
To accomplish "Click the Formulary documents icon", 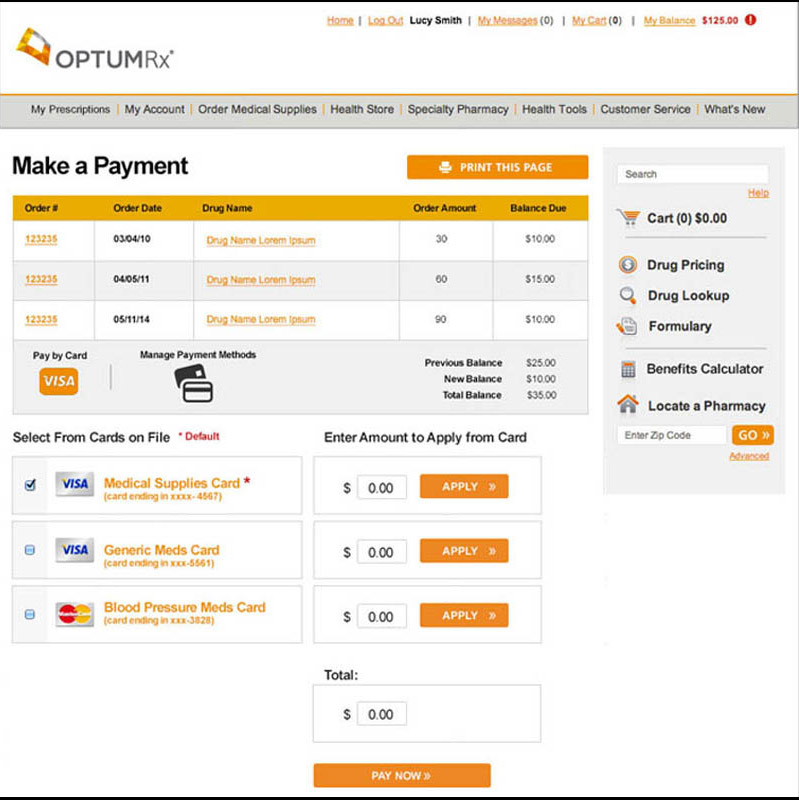I will pos(628,326).
